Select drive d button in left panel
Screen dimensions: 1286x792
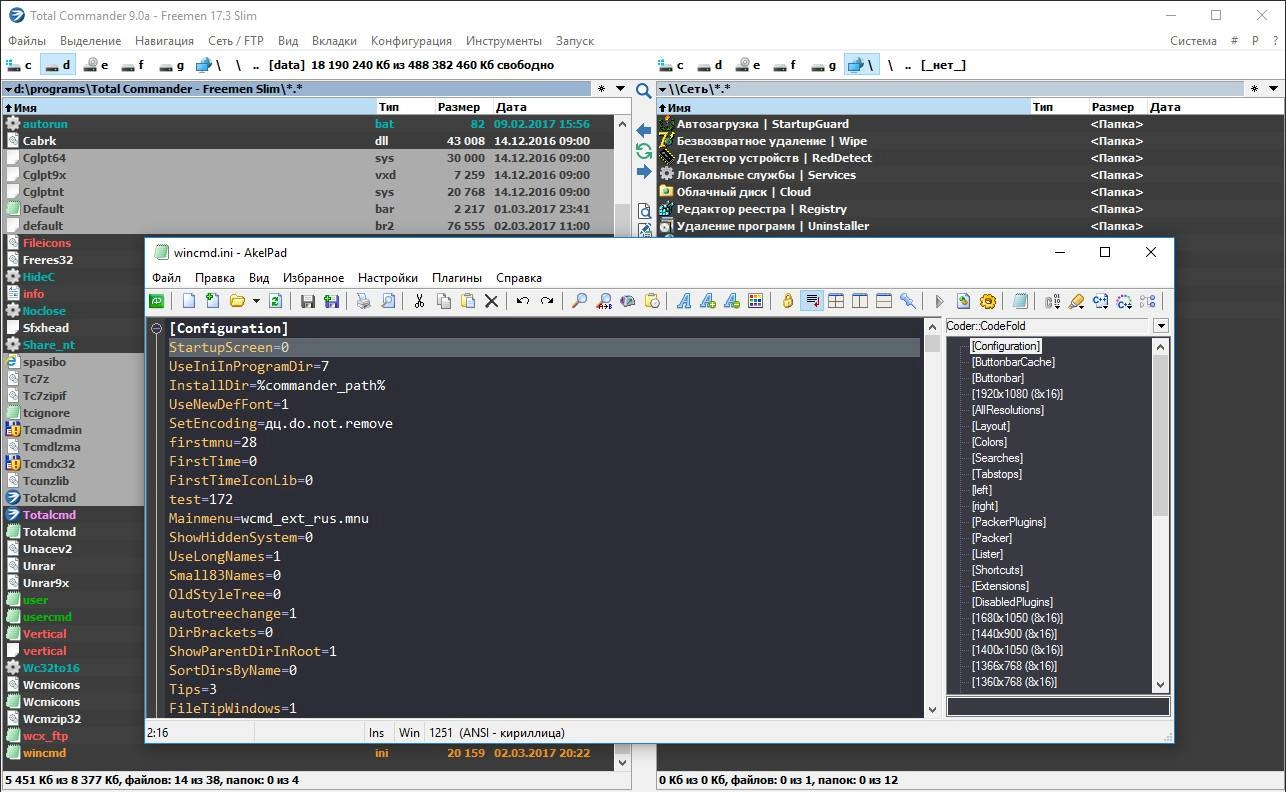[58, 65]
